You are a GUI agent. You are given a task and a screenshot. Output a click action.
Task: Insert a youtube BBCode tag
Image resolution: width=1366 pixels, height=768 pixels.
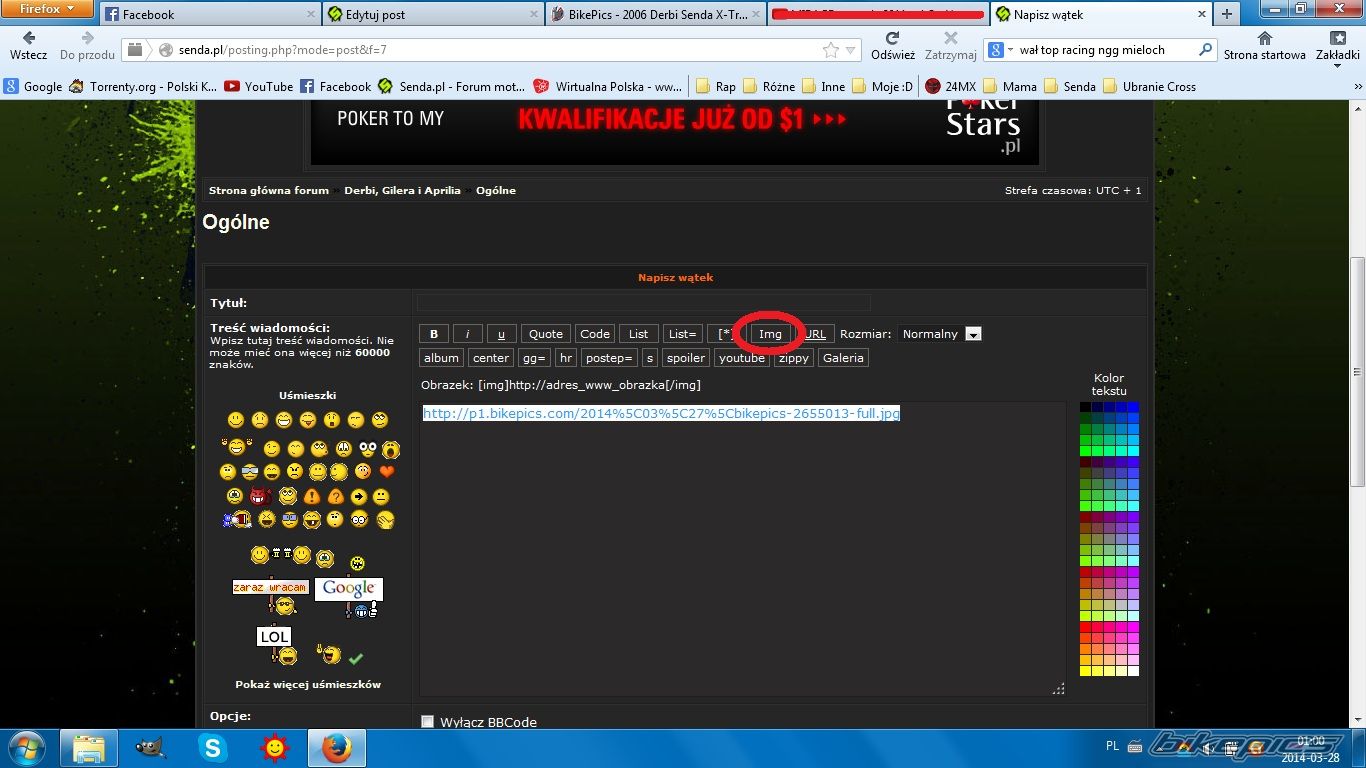click(x=742, y=358)
